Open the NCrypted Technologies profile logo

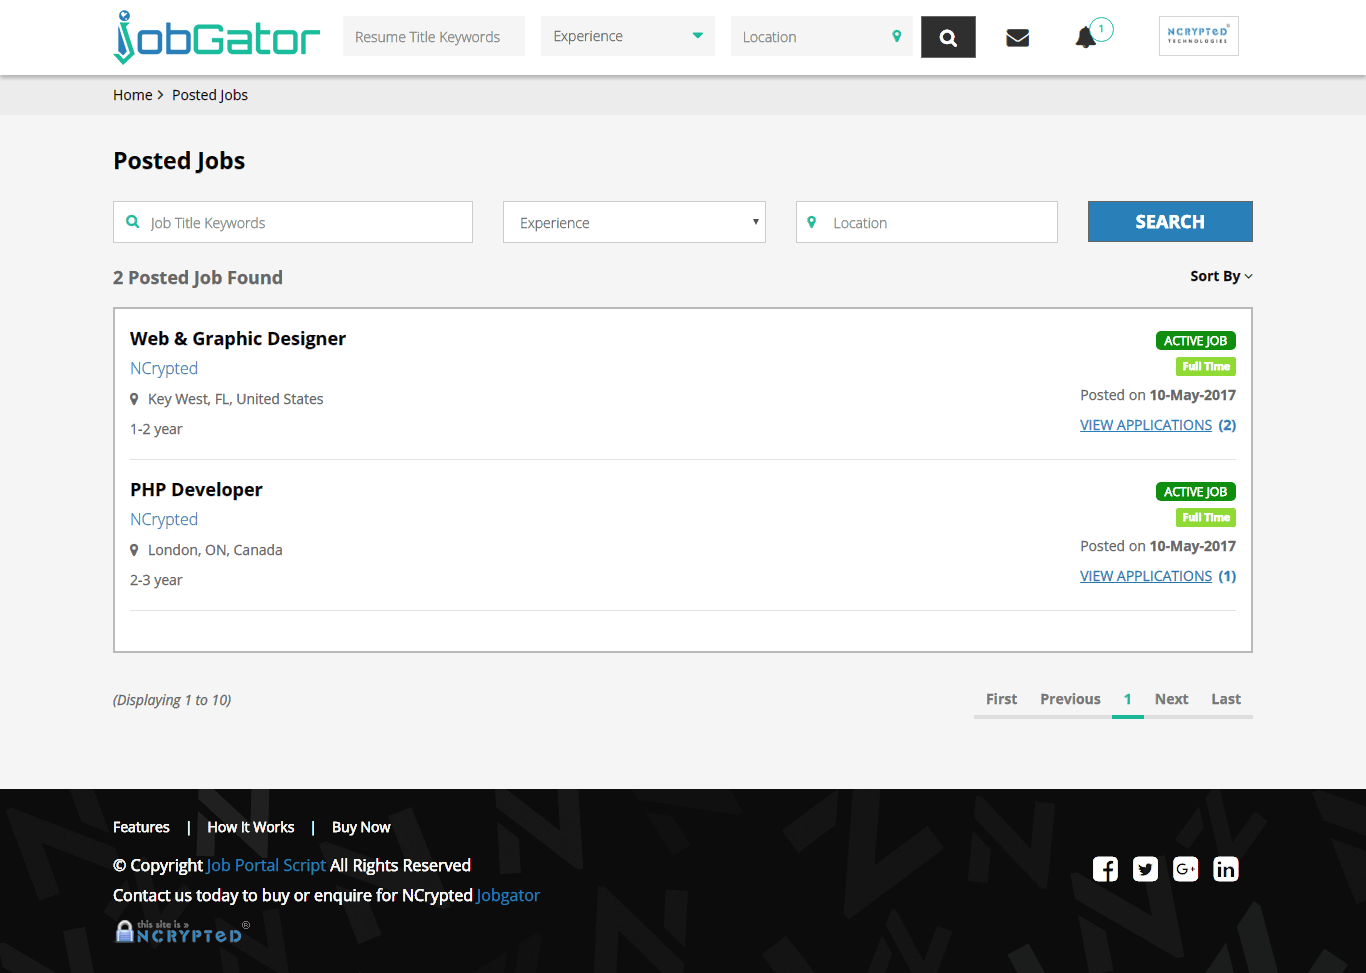[1199, 36]
